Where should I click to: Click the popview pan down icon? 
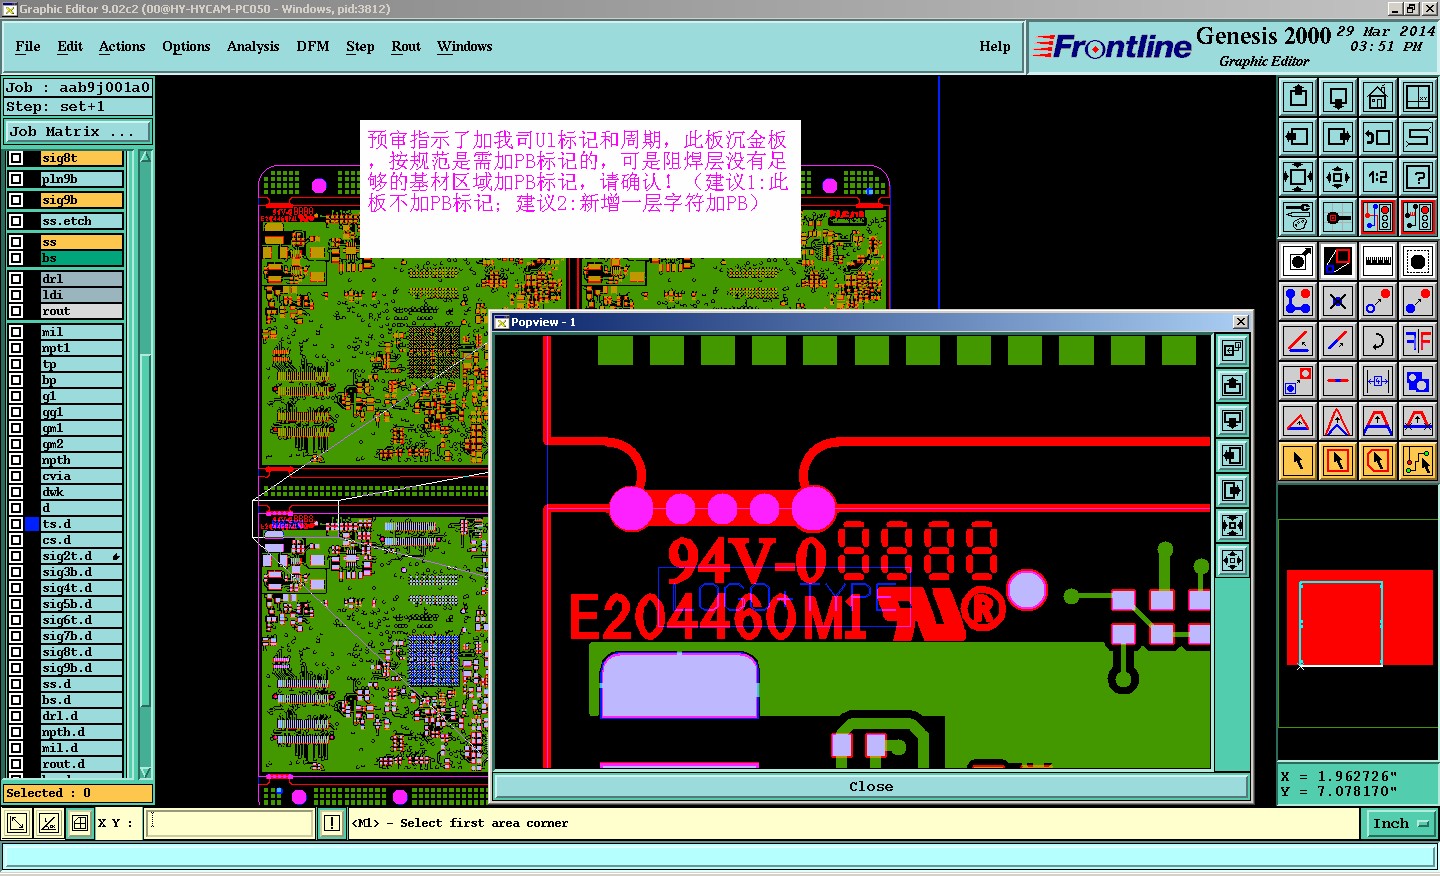click(x=1233, y=420)
